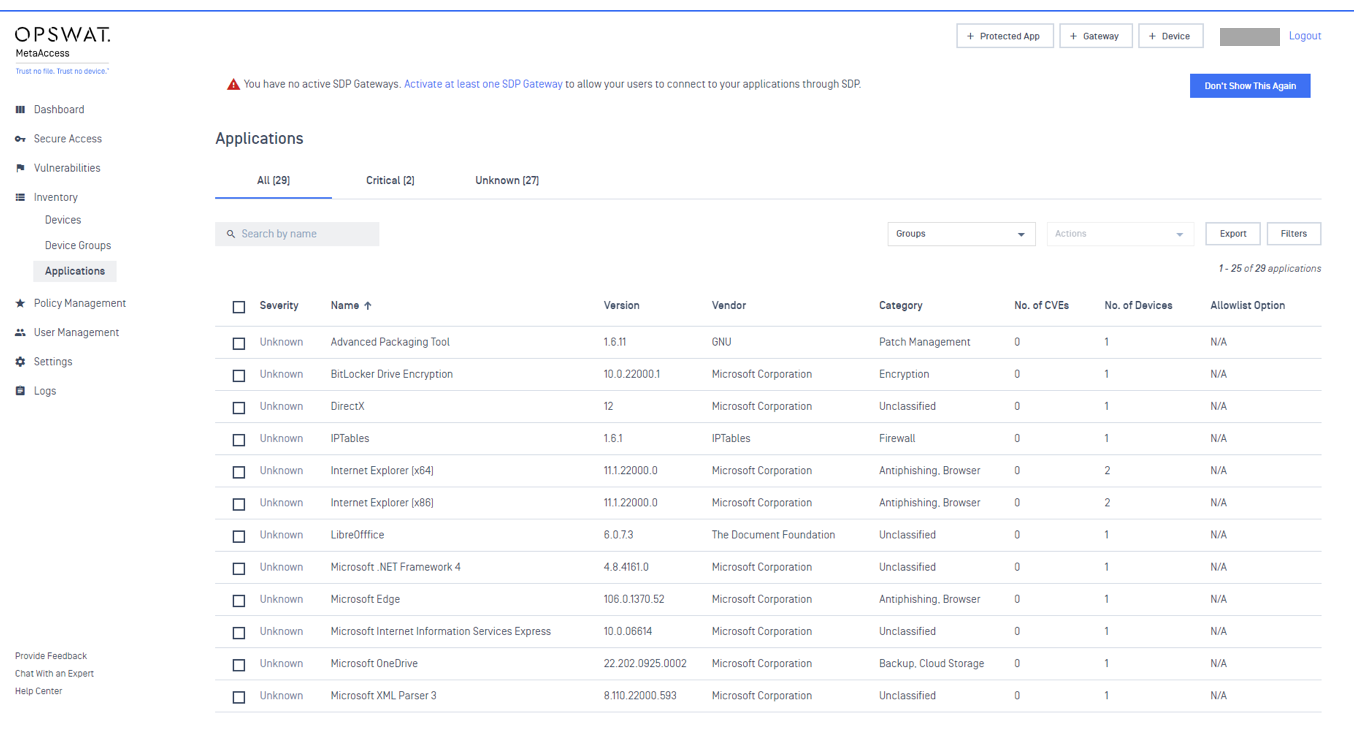Open Devices under Inventory
Screen dimensions: 1354x732
coord(63,220)
